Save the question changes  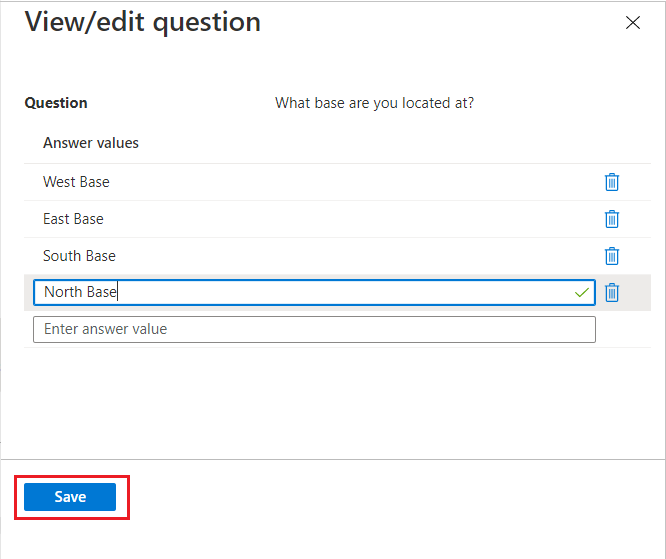tap(70, 497)
